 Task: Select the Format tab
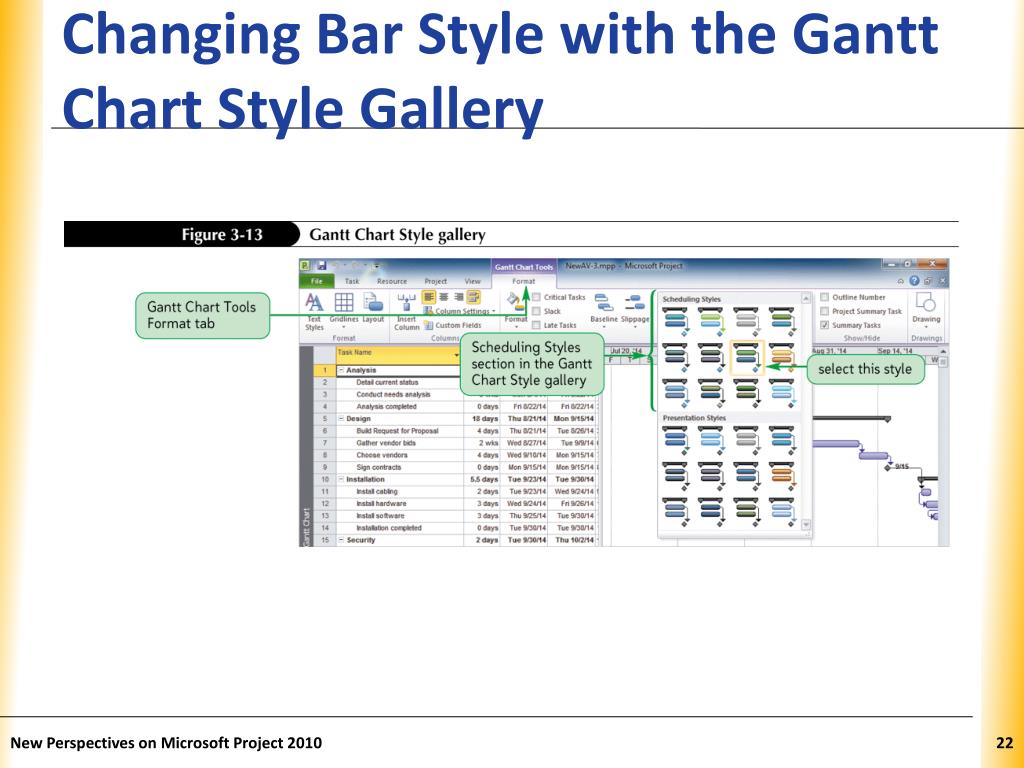pos(523,281)
